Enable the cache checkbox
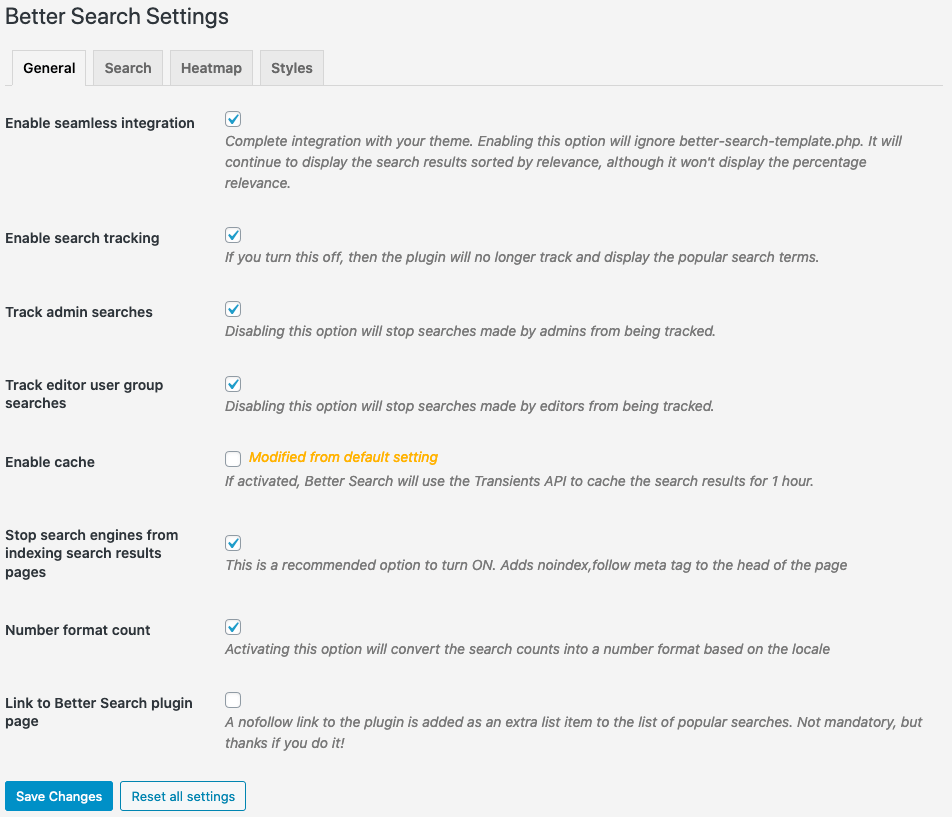Screen dimensions: 952x817 coord(233,458)
